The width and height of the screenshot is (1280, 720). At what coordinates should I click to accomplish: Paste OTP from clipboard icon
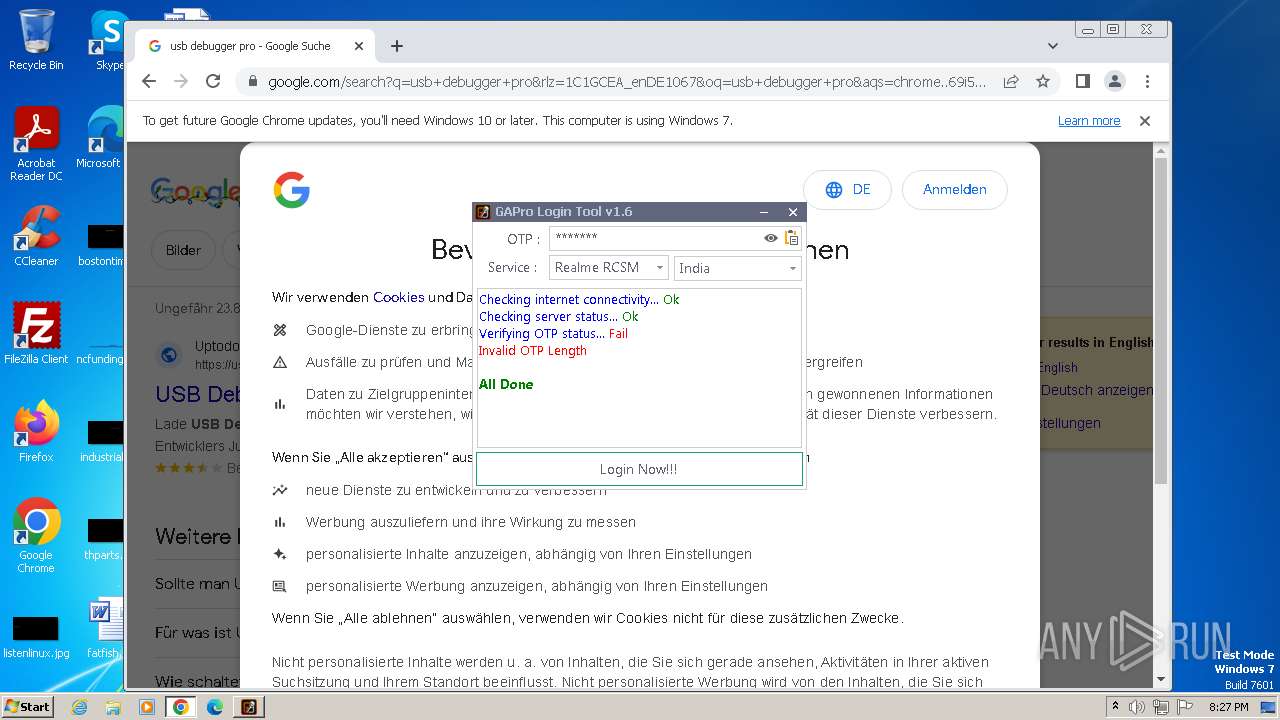(792, 238)
